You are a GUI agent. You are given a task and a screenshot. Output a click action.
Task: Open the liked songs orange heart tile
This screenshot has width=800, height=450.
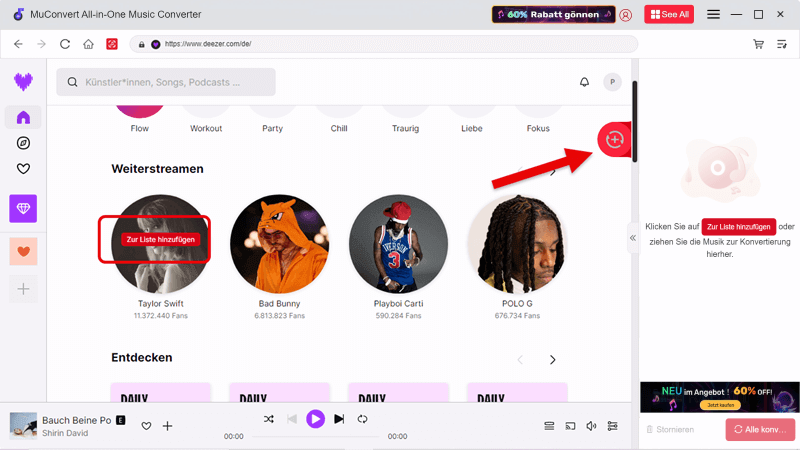(23, 251)
